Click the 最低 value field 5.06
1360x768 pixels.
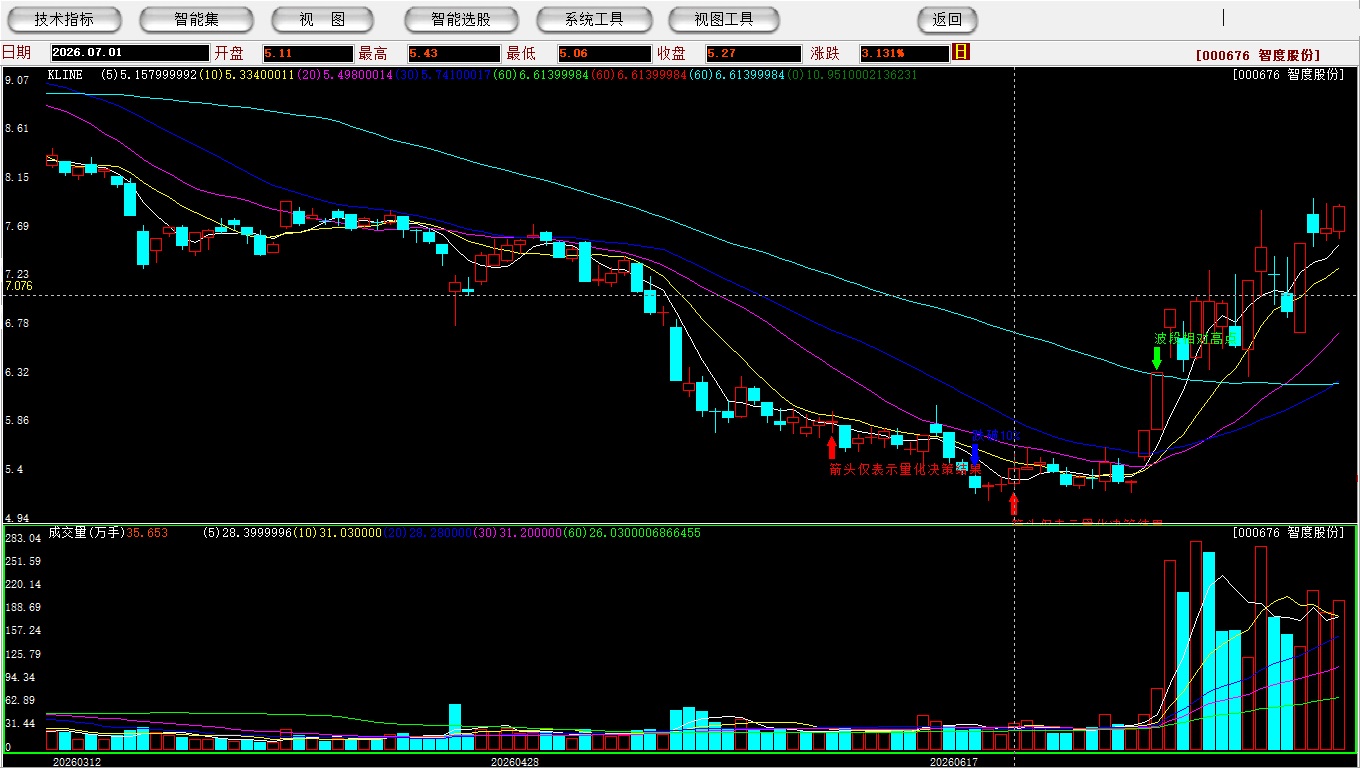tap(604, 53)
